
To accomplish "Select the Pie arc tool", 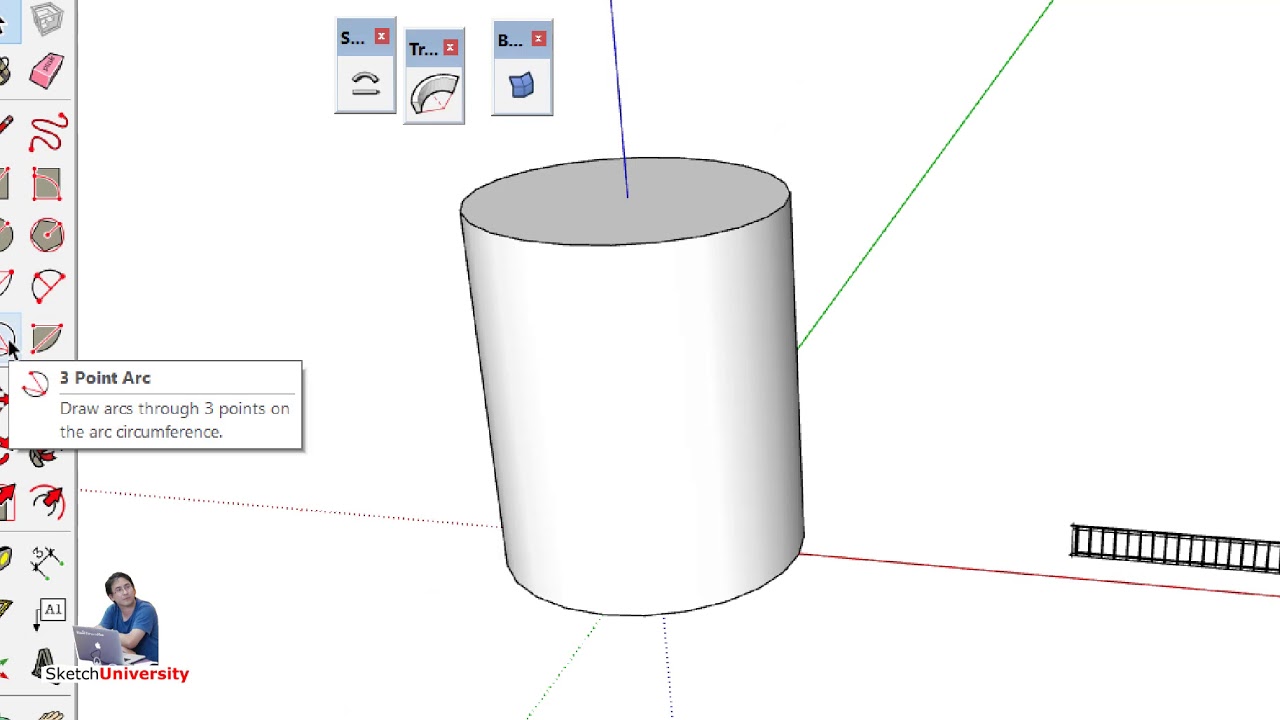I will [x=47, y=339].
